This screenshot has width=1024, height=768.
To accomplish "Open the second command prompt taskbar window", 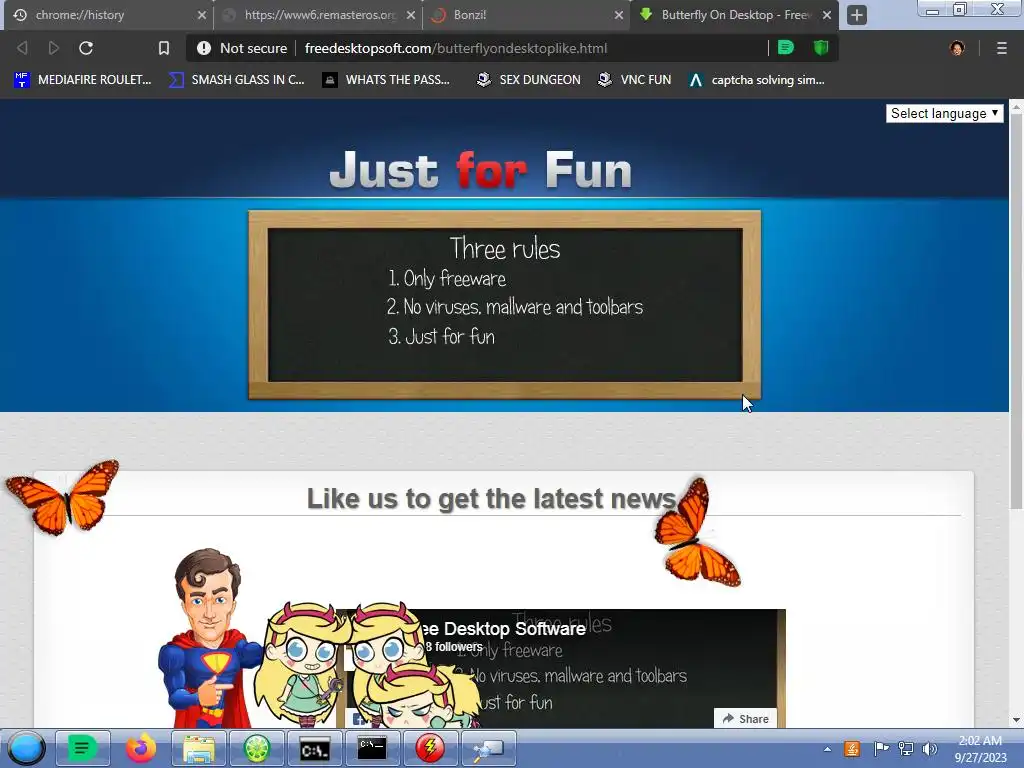I will click(x=372, y=748).
